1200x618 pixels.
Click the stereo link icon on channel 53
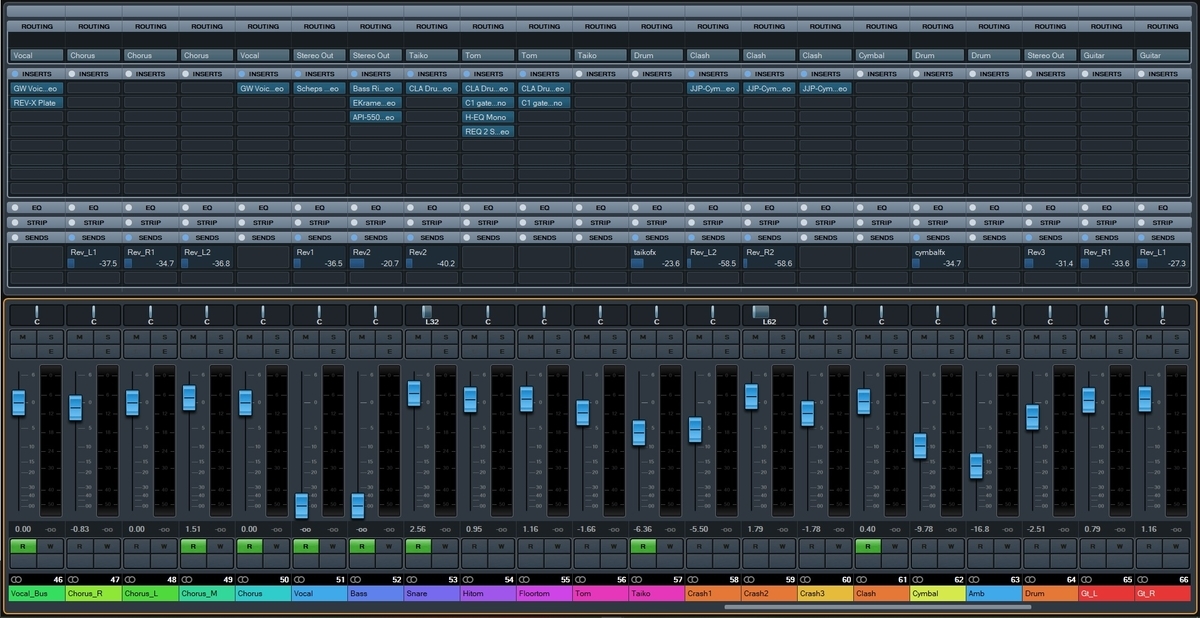coord(410,579)
